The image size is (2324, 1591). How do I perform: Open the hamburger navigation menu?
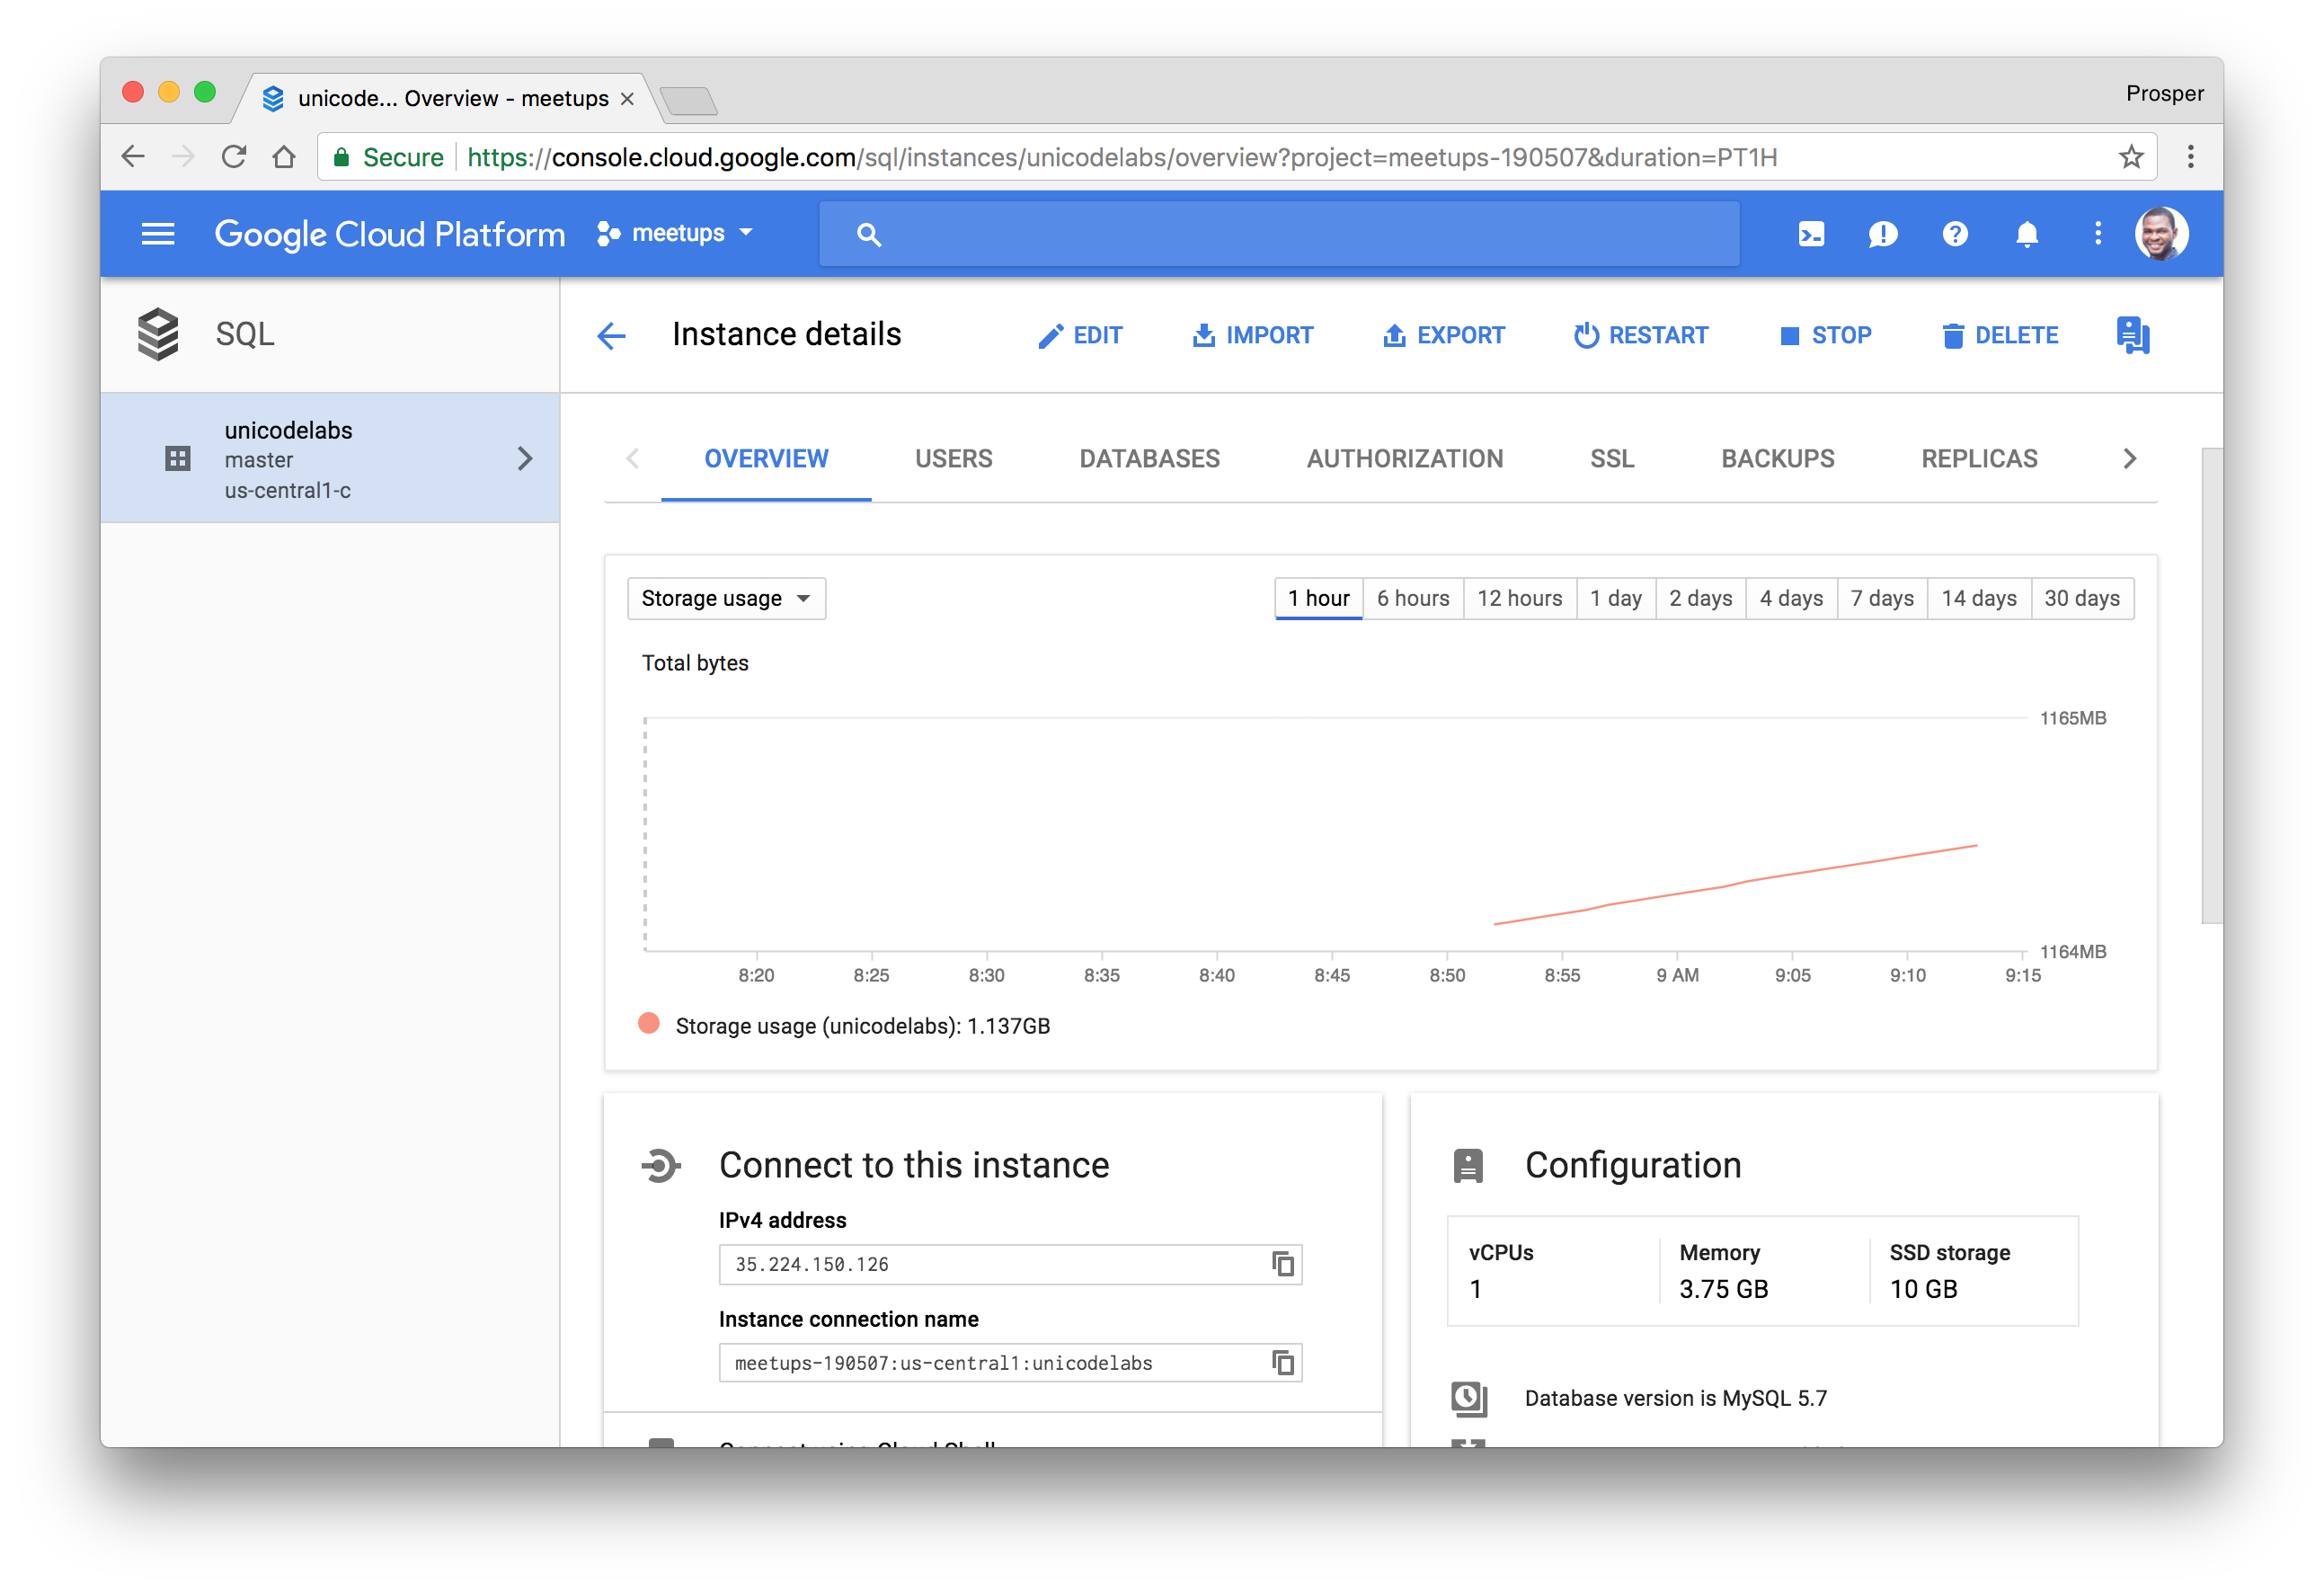pyautogui.click(x=158, y=234)
